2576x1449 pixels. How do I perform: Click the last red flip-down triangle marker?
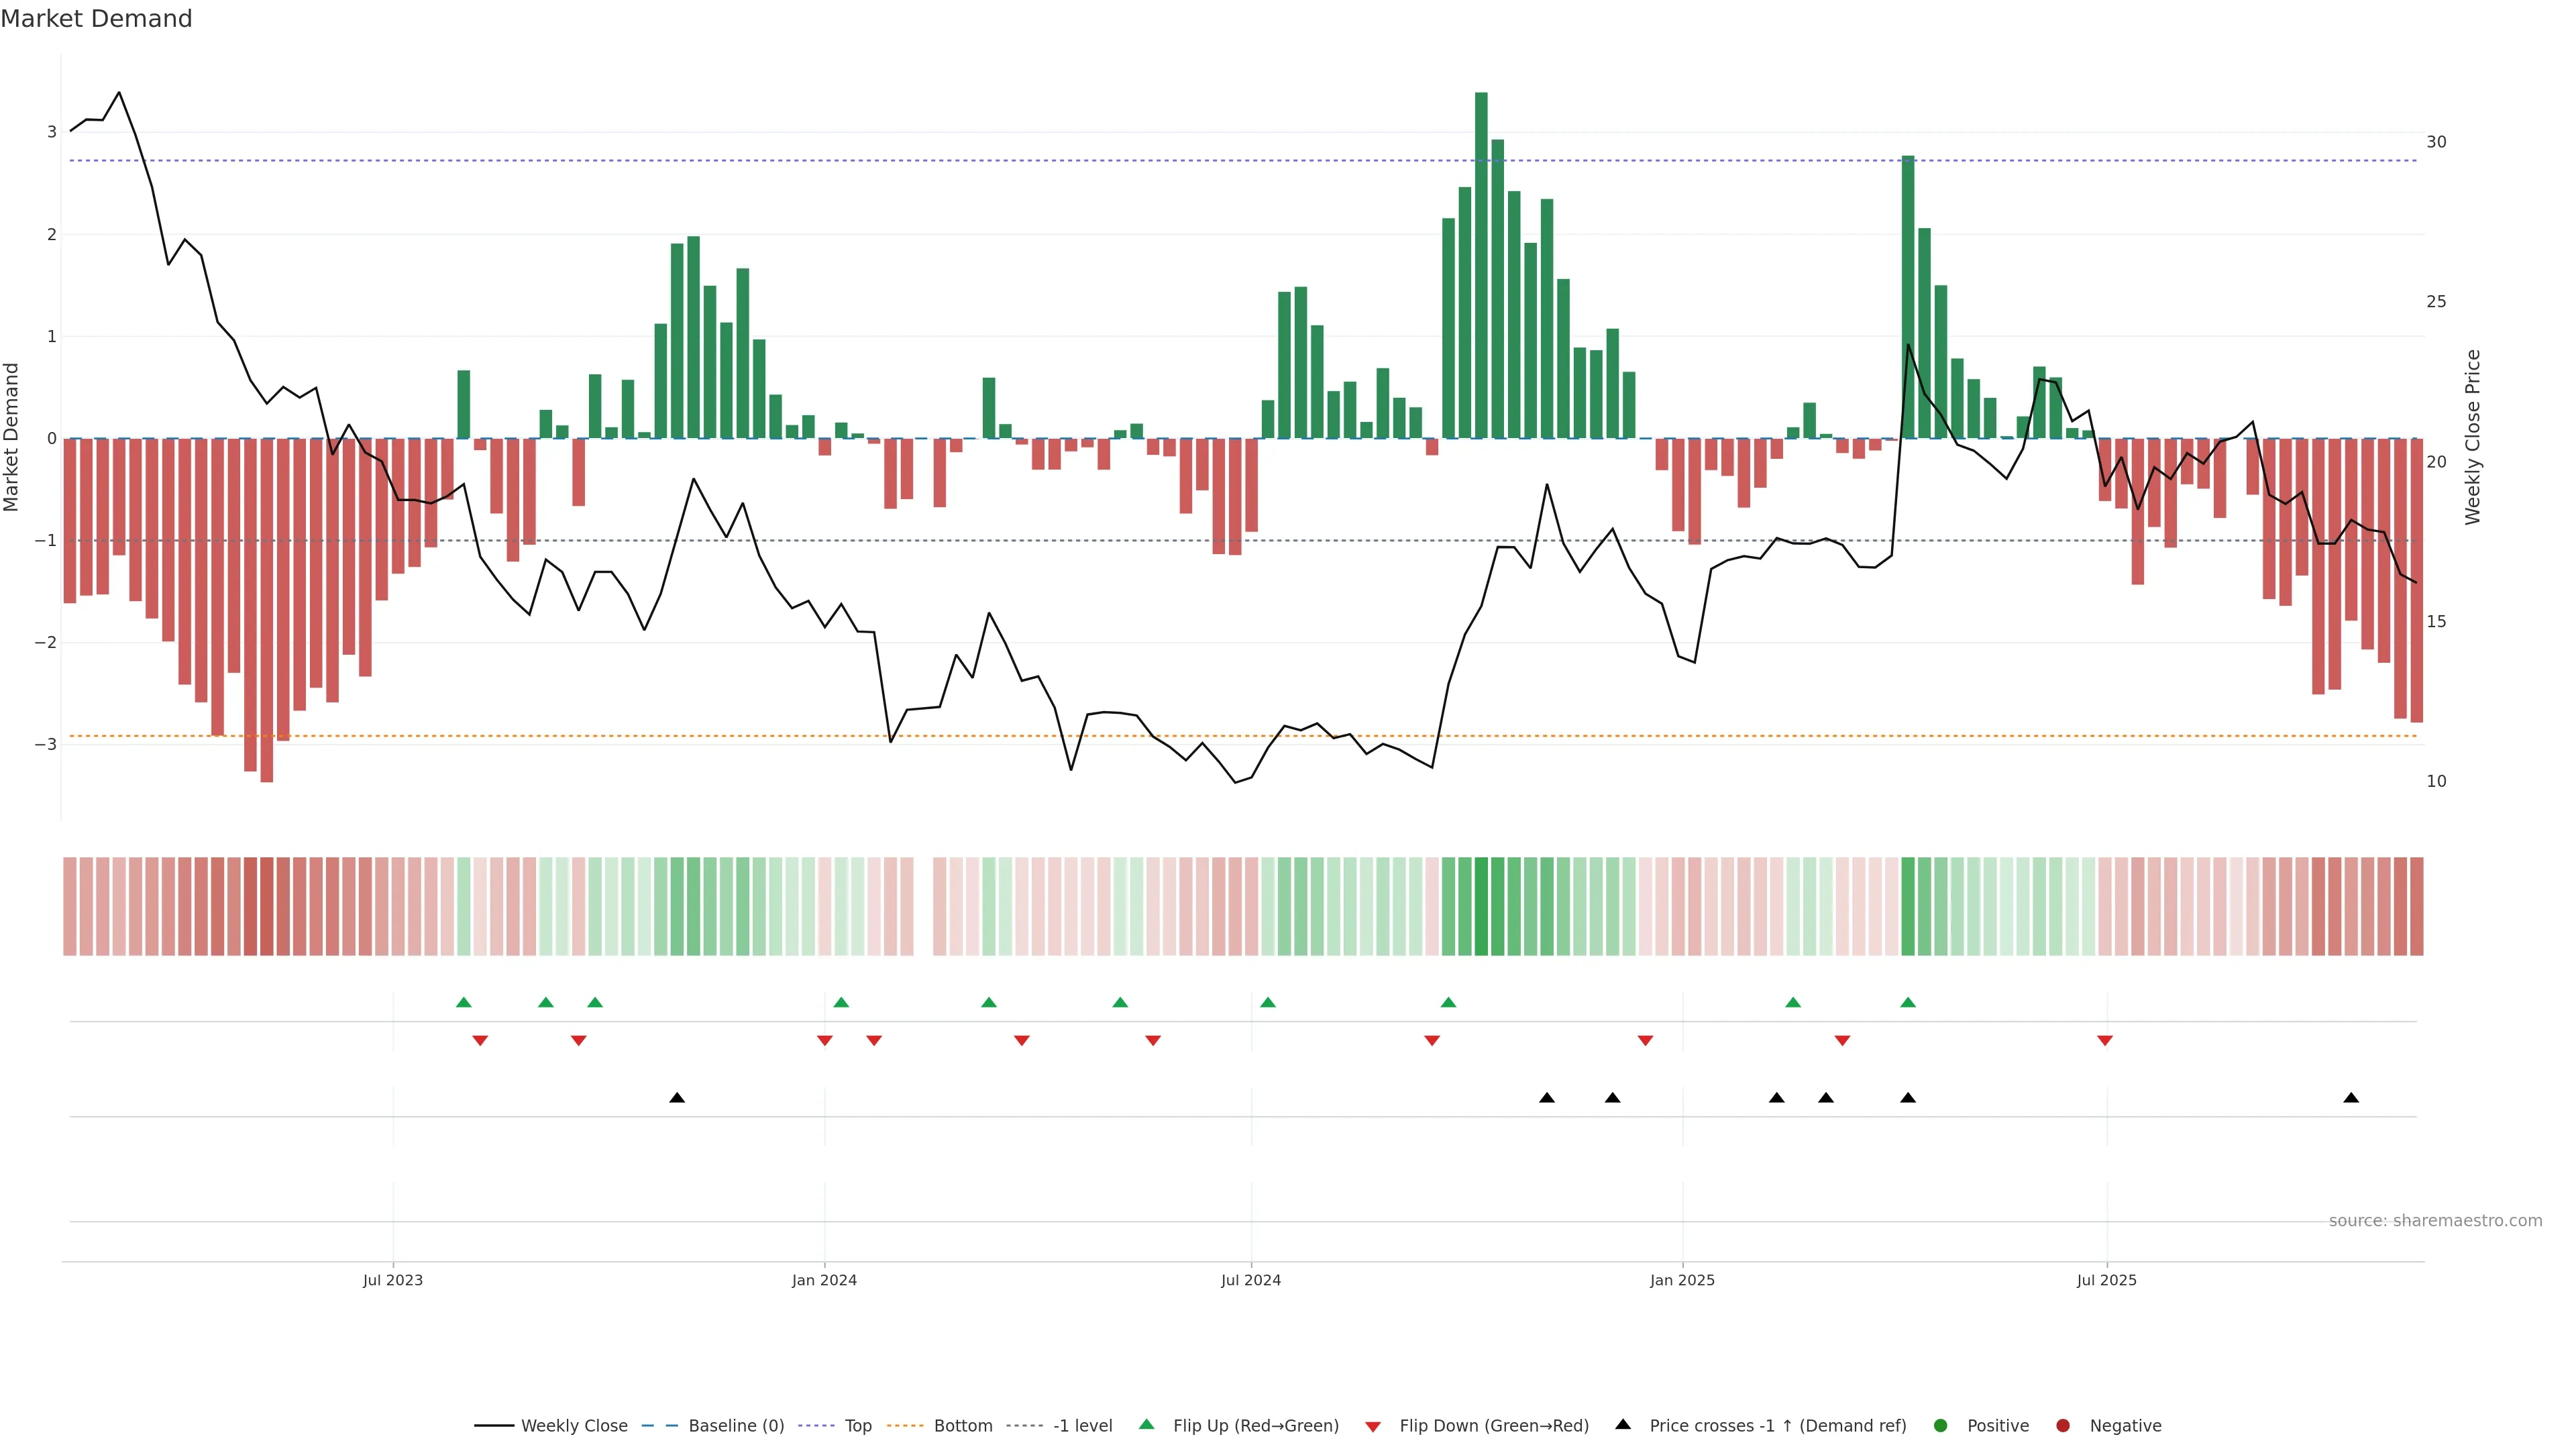(x=2105, y=1041)
